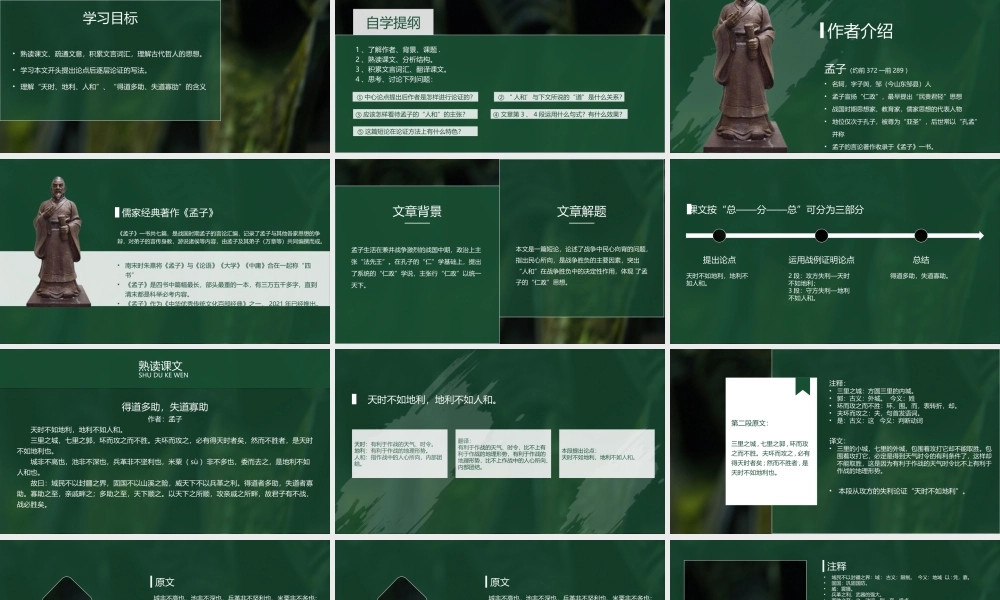Click the 运用战例证明论点 label
Image resolution: width=1000 pixels, height=600 pixels.
tap(821, 260)
